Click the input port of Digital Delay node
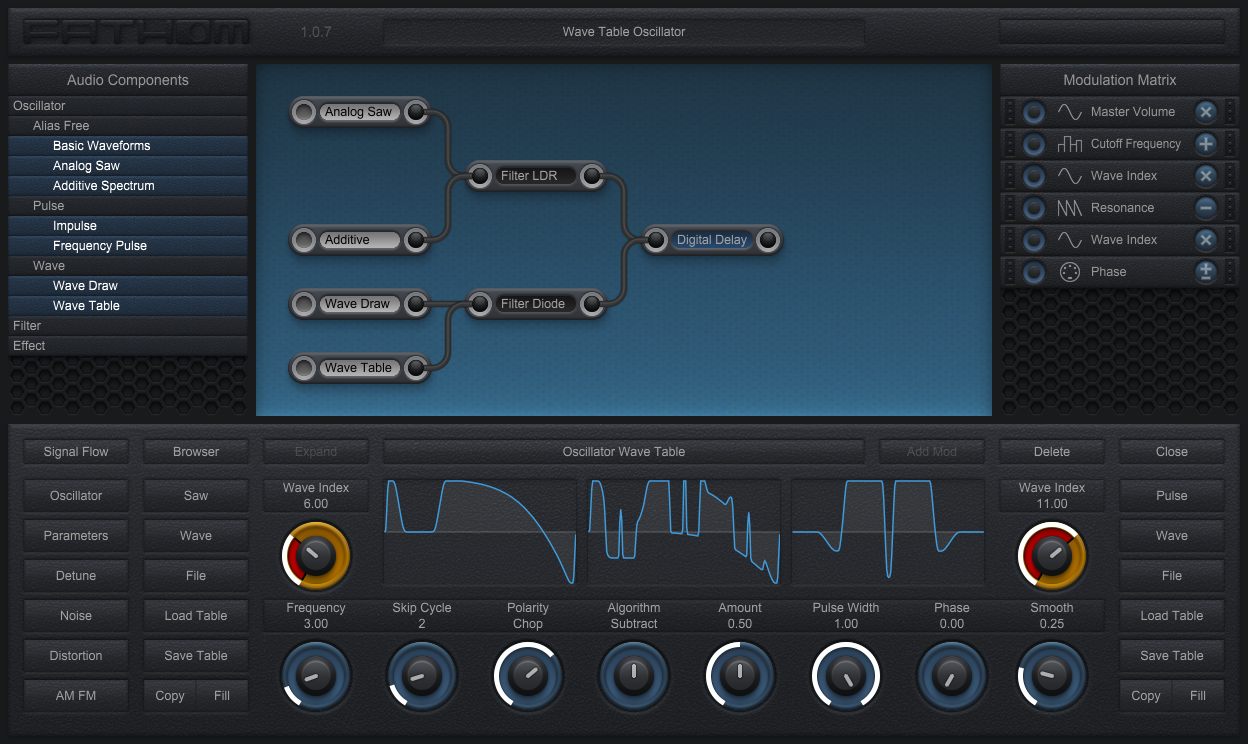 coord(656,240)
